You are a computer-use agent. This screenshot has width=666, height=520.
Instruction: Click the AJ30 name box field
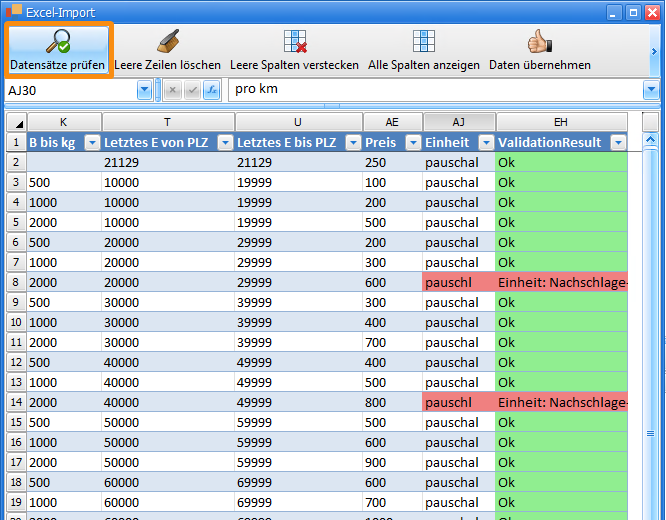(x=71, y=90)
